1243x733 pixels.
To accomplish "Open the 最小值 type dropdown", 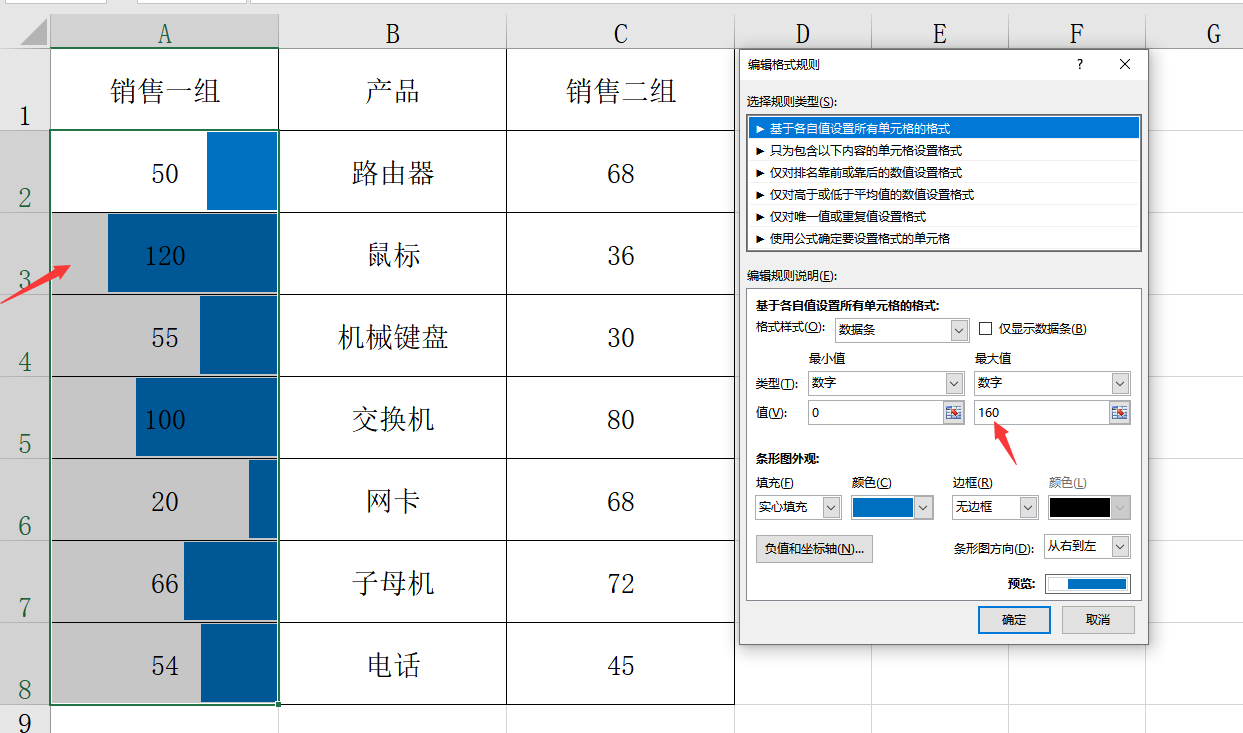I will [x=954, y=383].
